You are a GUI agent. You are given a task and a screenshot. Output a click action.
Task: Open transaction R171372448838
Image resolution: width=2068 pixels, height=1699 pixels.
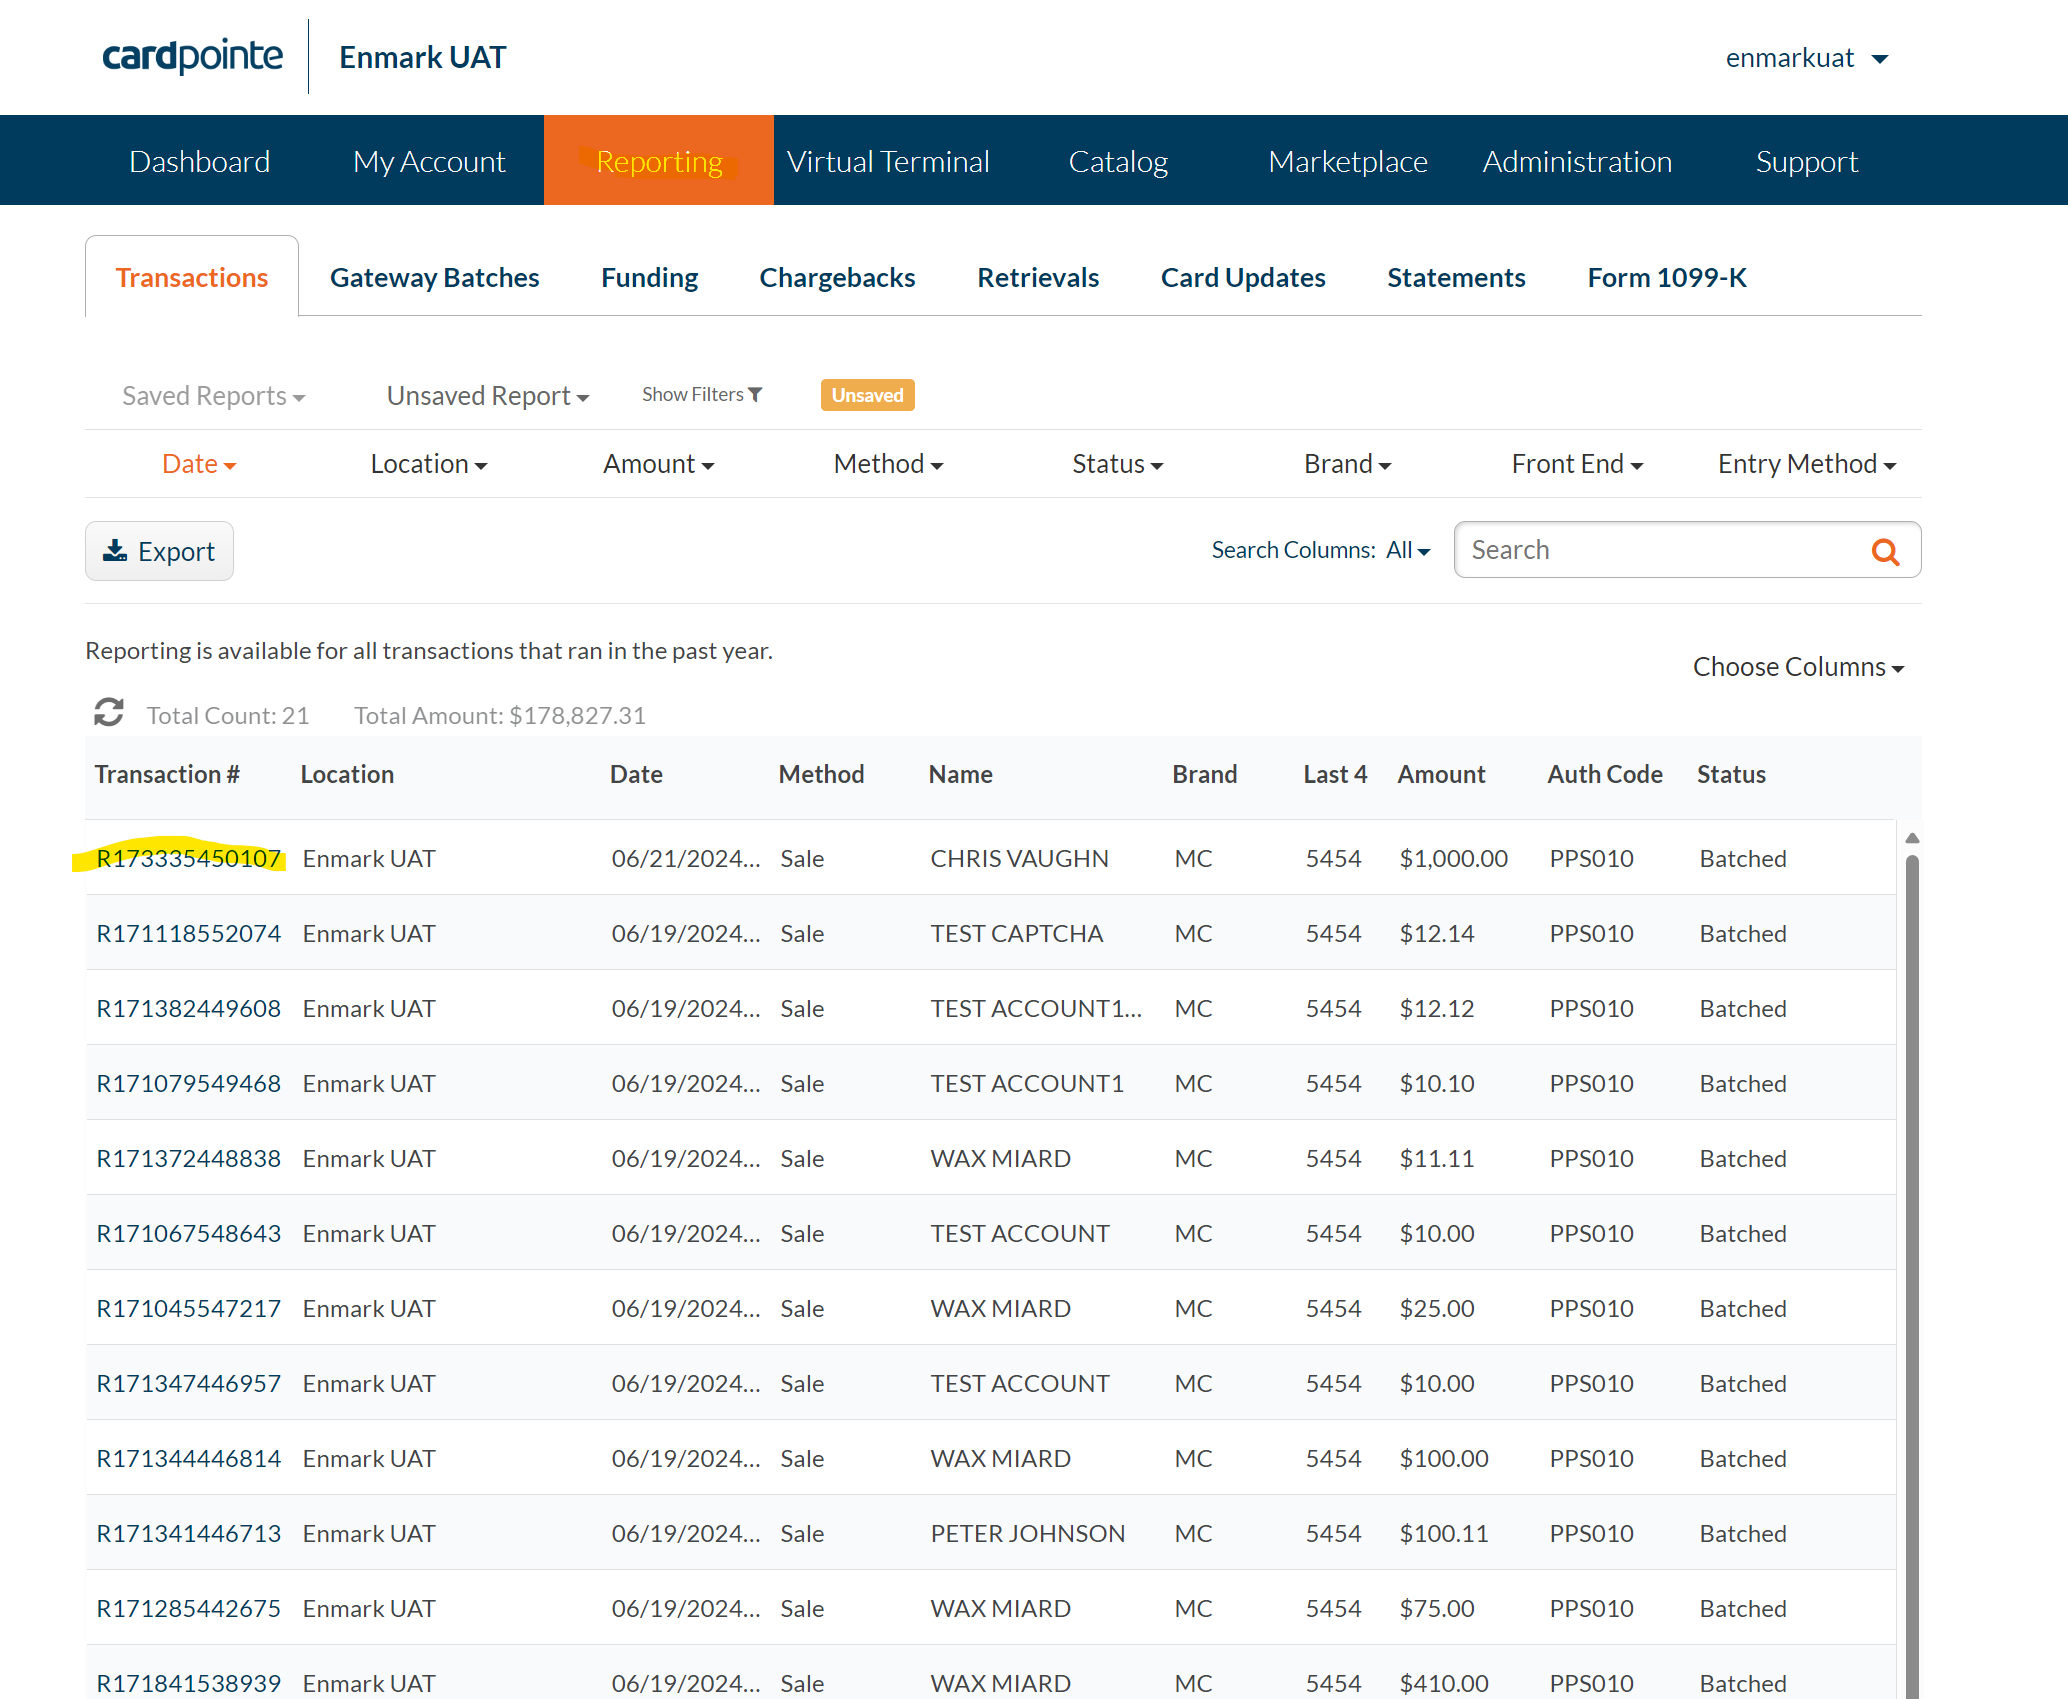[x=189, y=1158]
